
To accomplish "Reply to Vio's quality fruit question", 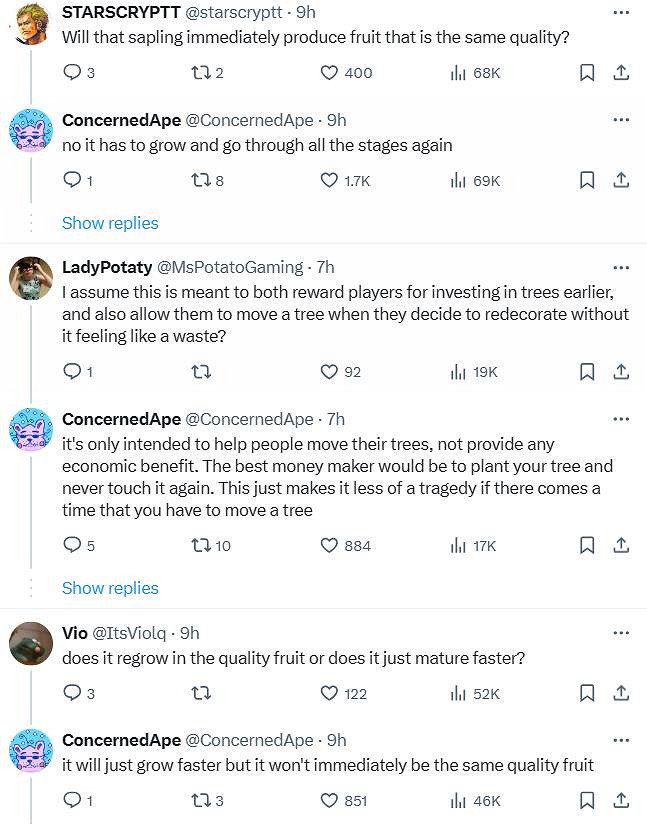I will point(72,693).
